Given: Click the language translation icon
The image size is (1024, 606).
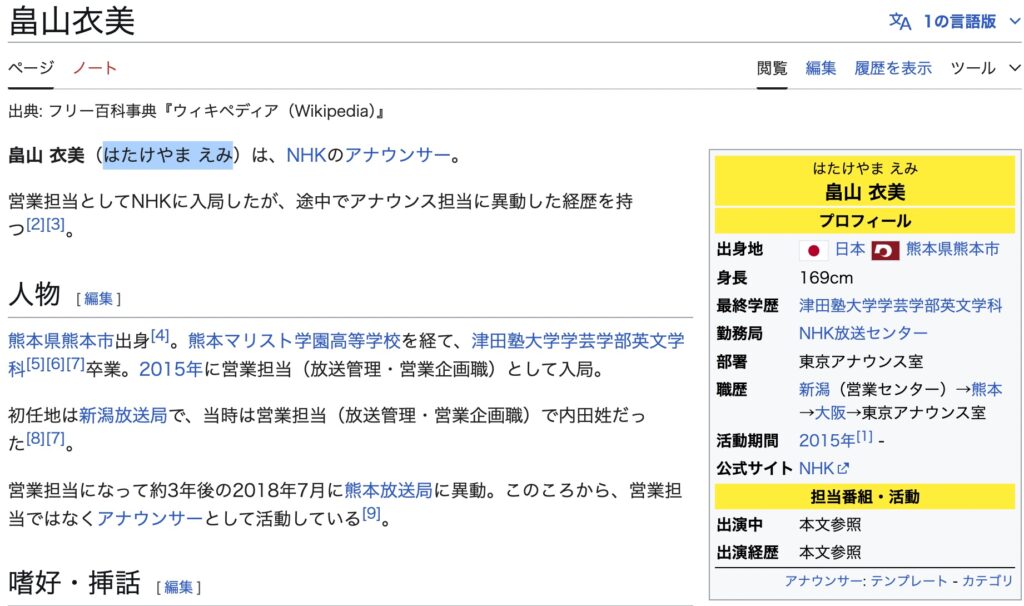Looking at the screenshot, I should (900, 22).
